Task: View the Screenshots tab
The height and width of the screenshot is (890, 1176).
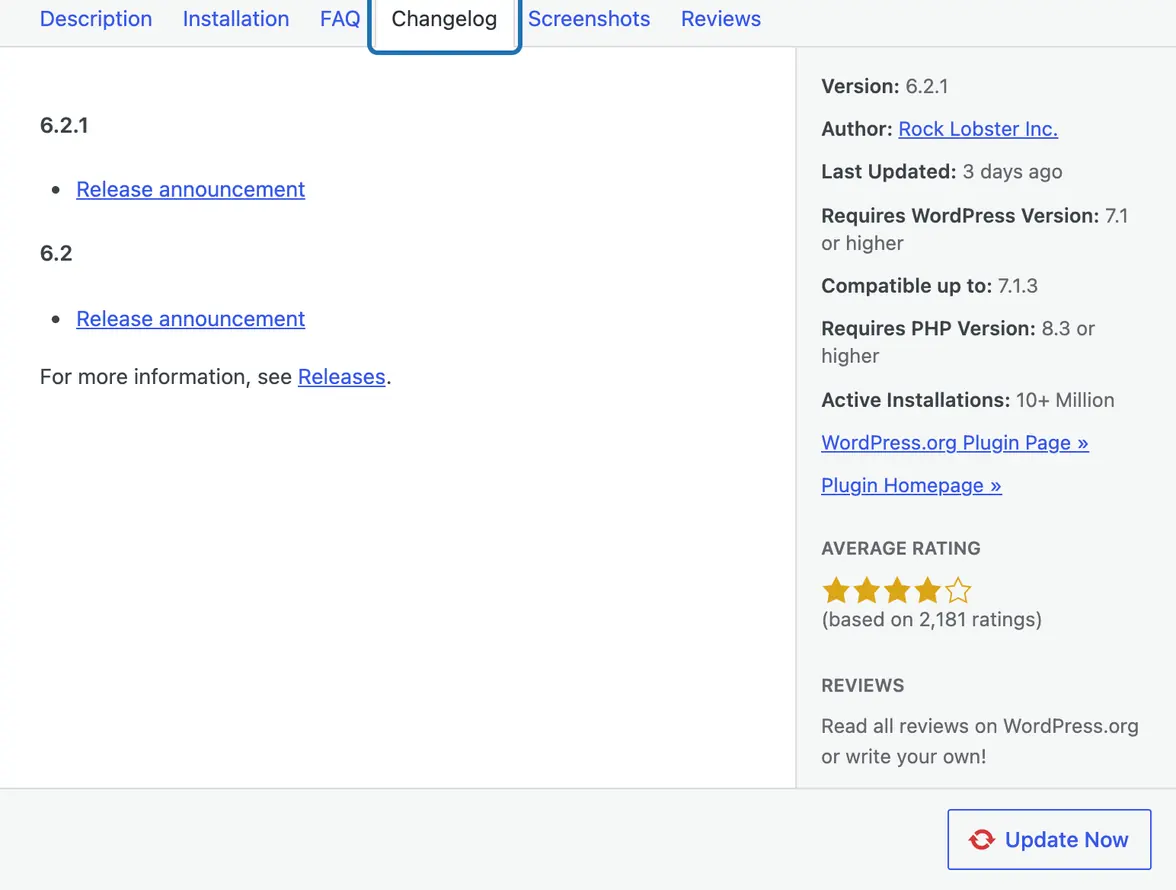Action: click(x=589, y=19)
